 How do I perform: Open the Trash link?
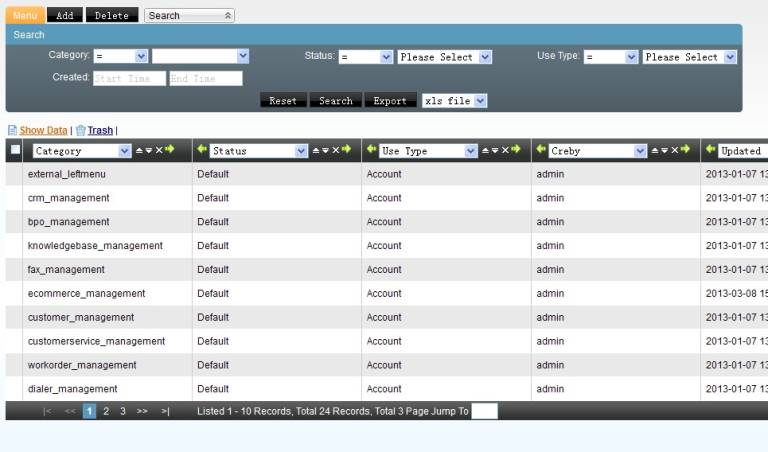(x=100, y=130)
